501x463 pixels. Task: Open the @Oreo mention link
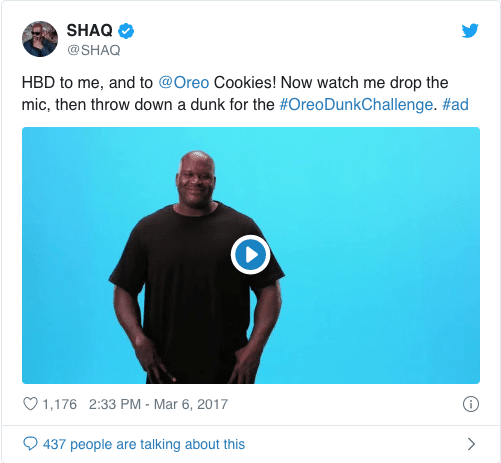point(184,83)
